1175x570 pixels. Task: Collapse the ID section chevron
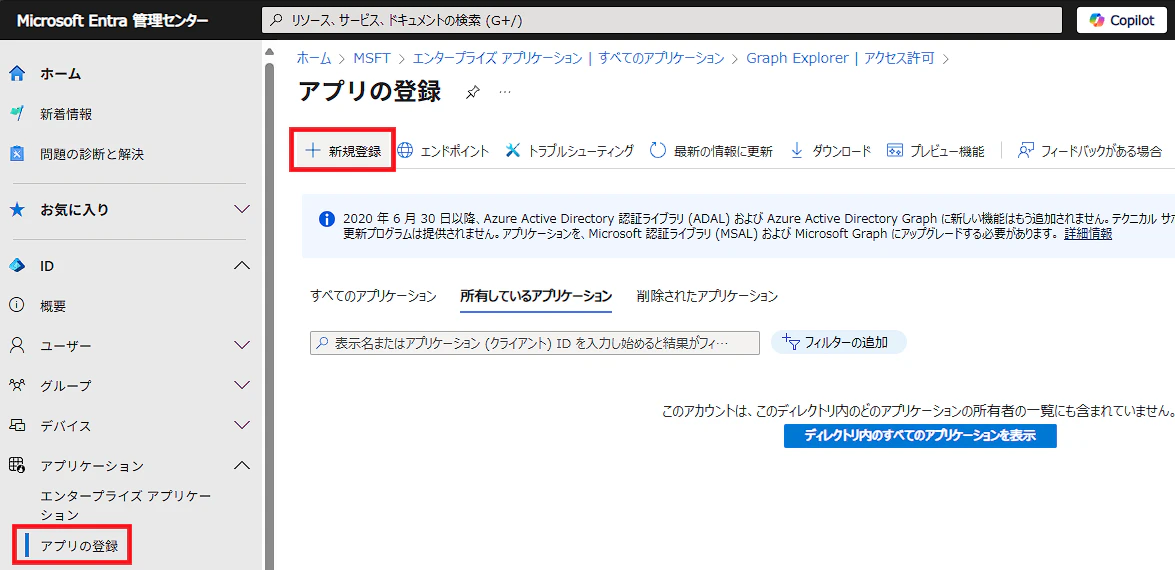241,266
